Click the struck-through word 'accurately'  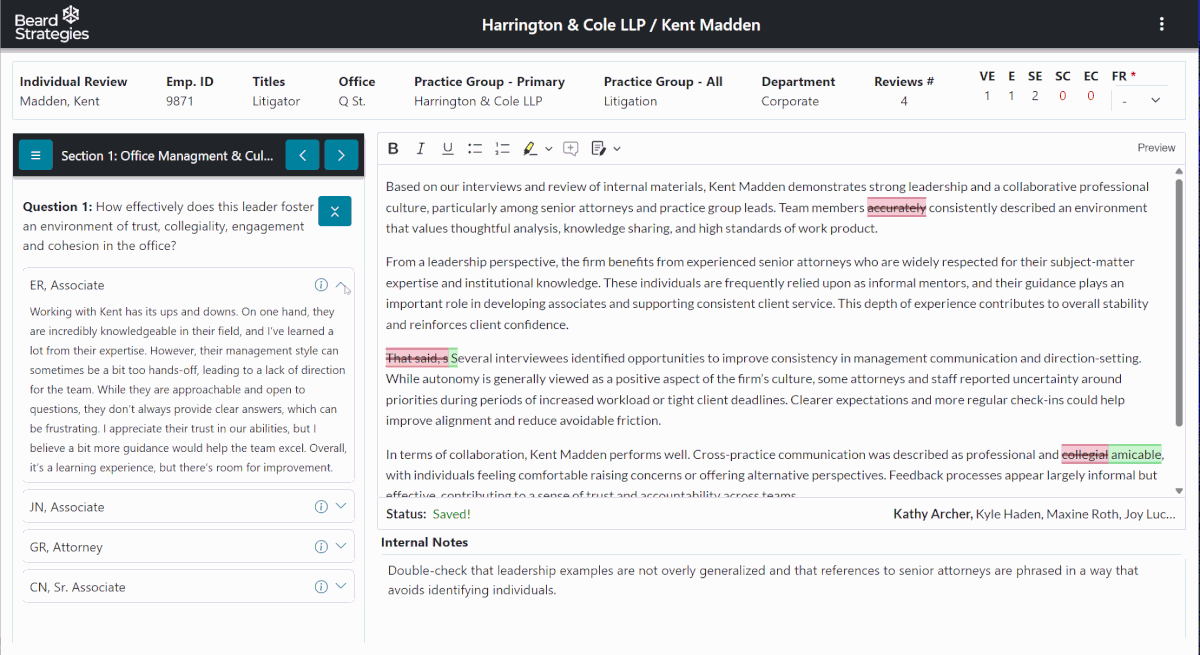pyautogui.click(x=897, y=208)
